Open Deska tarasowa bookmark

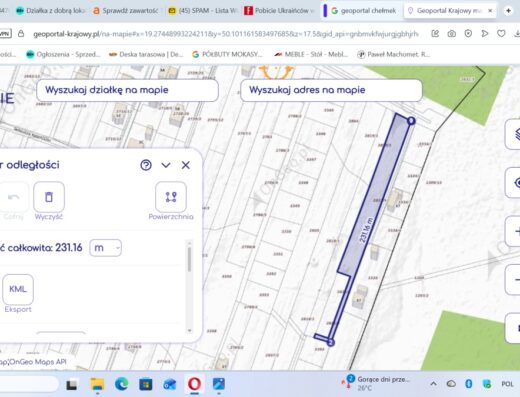click(146, 54)
